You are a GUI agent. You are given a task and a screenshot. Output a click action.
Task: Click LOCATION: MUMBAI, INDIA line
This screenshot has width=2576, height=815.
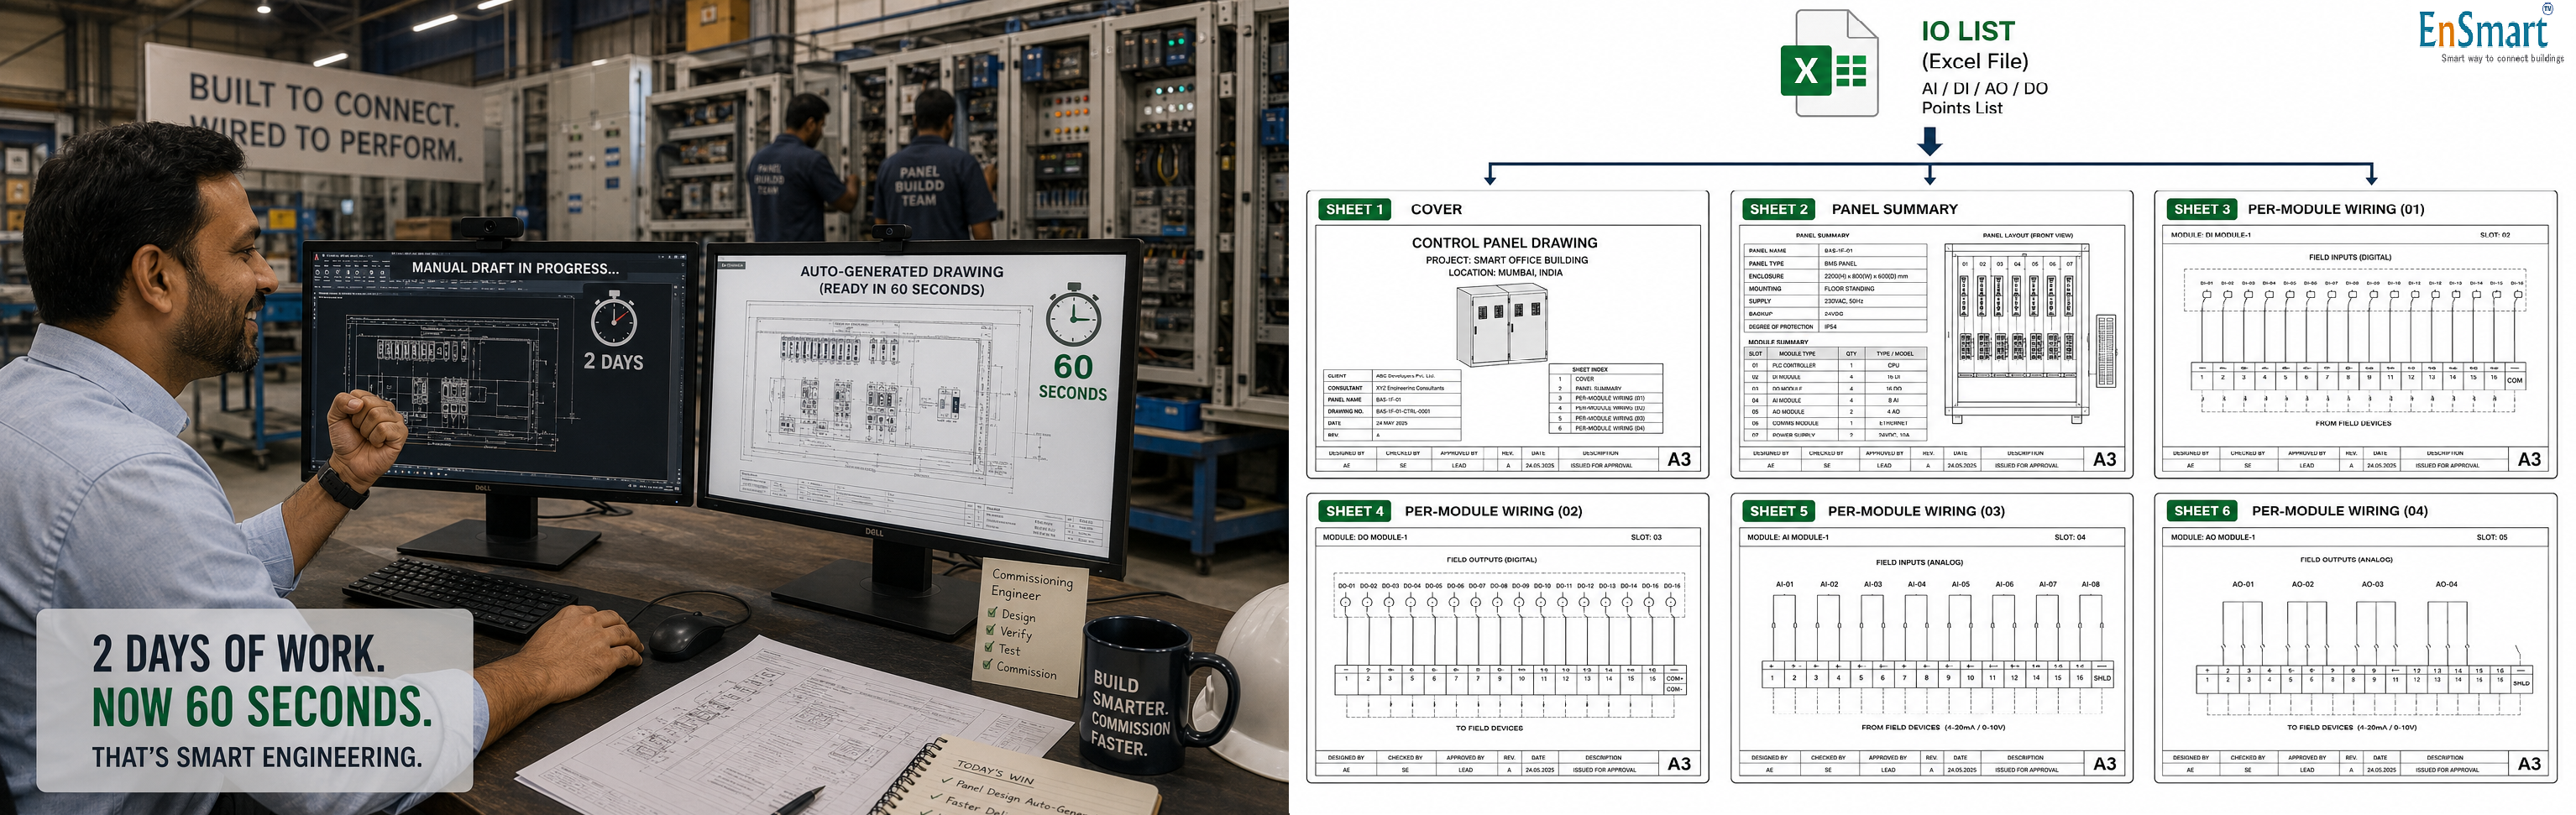1505,272
